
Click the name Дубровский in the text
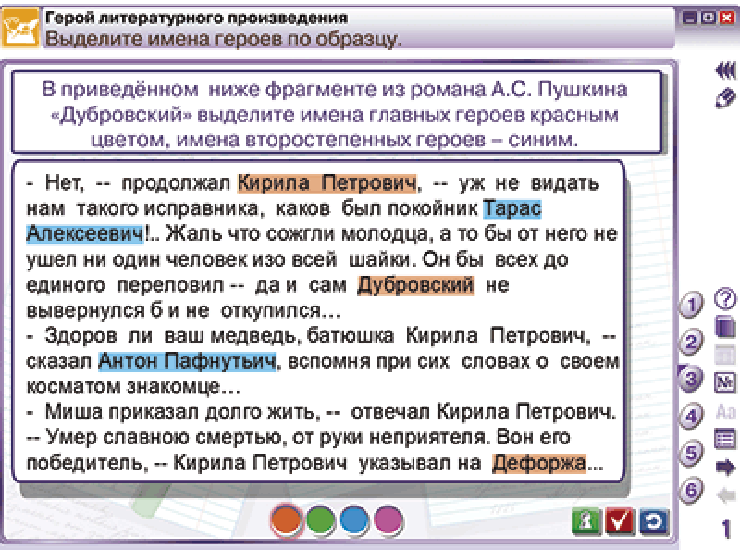415,285
